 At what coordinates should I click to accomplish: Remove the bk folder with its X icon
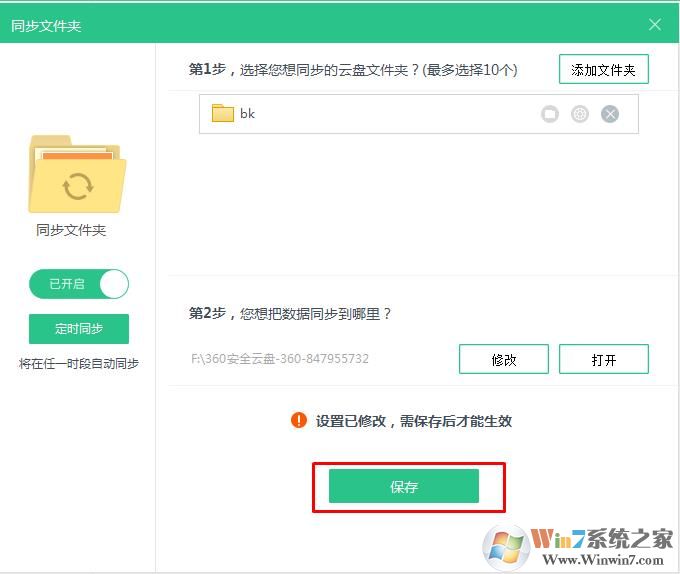(x=610, y=114)
